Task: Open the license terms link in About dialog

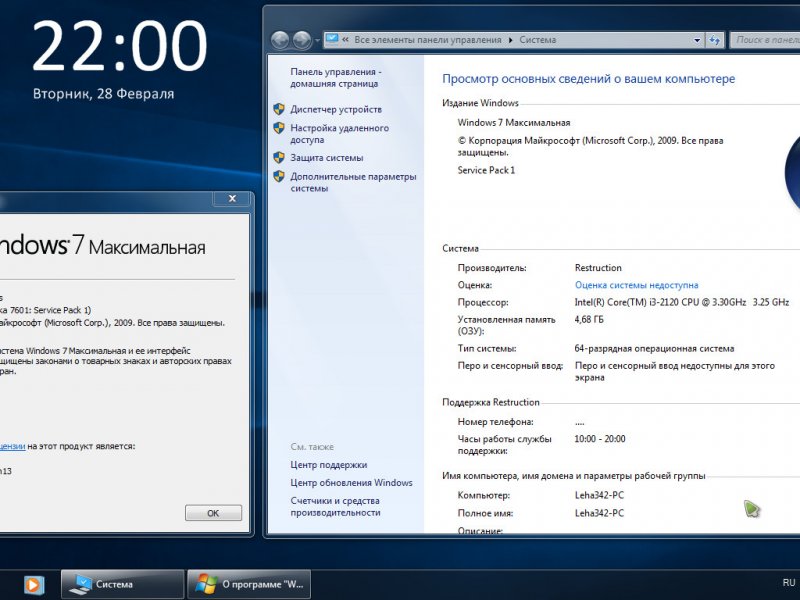Action: pos(12,446)
